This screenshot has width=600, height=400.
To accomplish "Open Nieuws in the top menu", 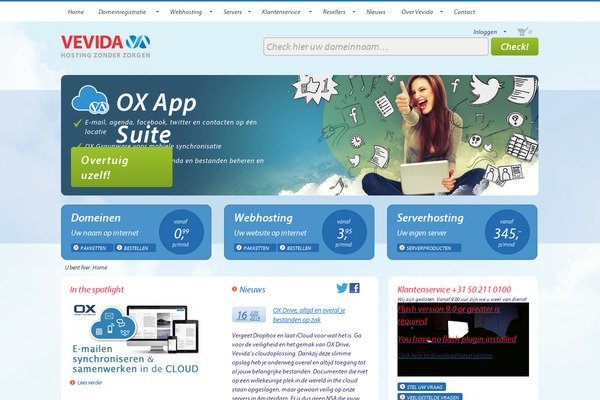I will 376,12.
